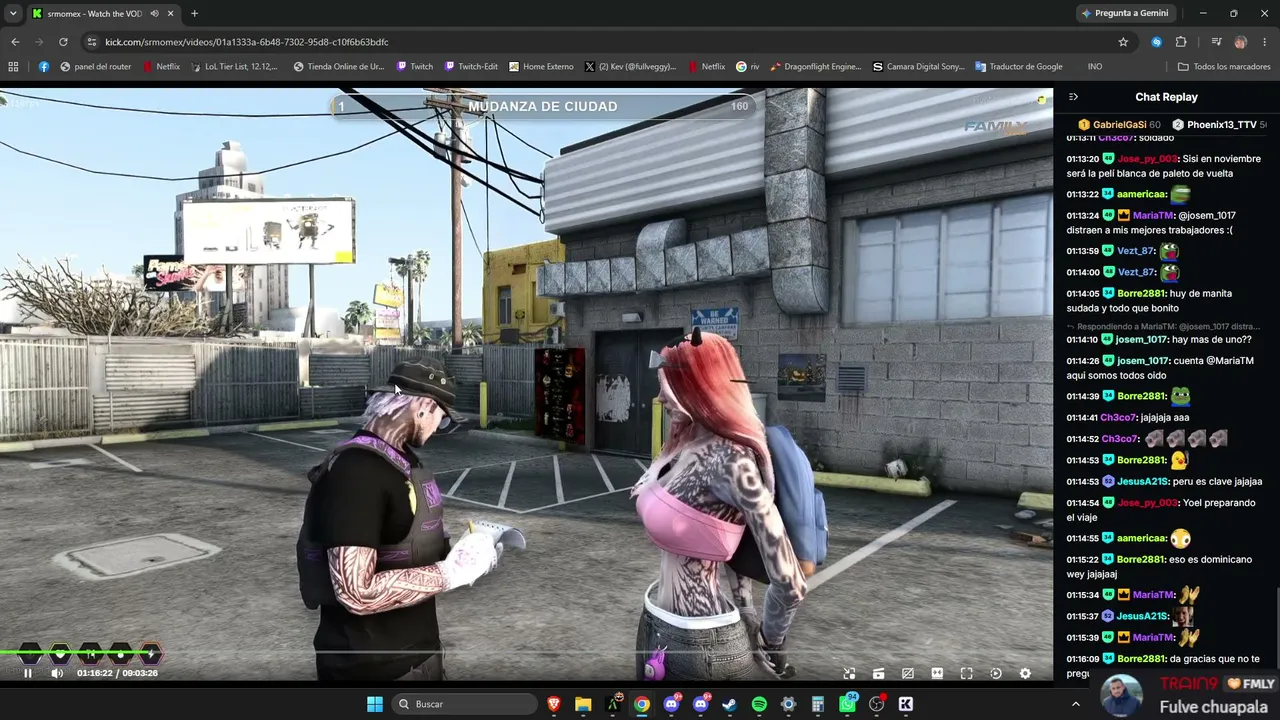
Task: Click the Pregunta a Gemini button
Action: [1124, 13]
